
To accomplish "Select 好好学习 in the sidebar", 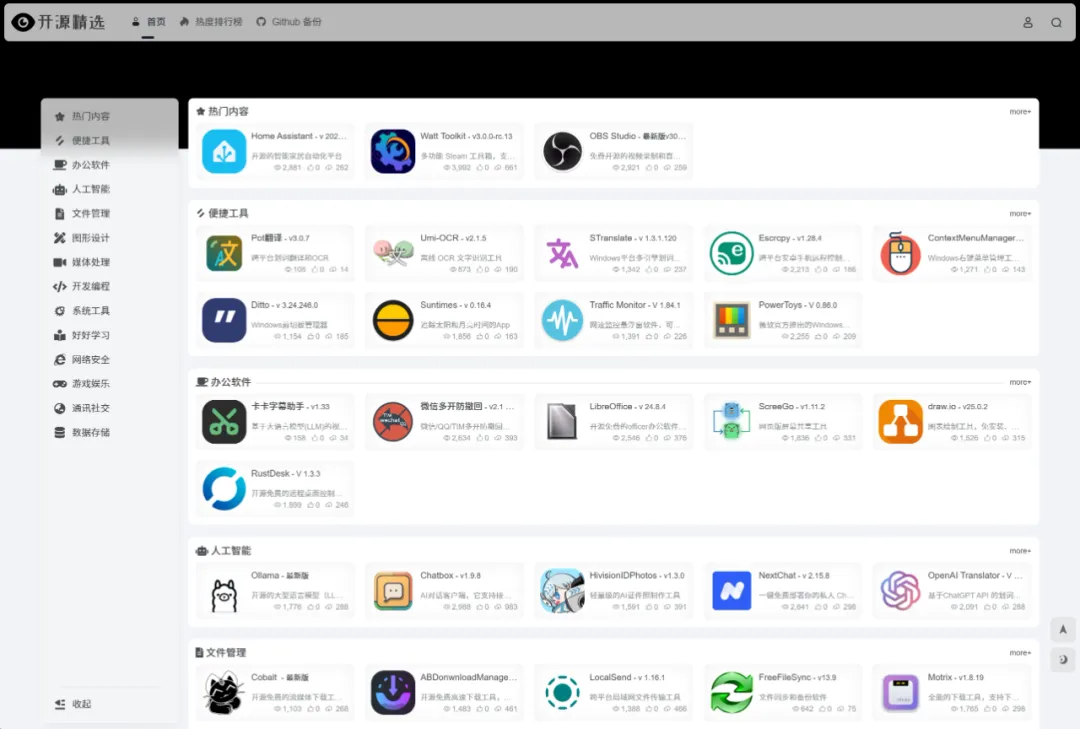I will (x=110, y=335).
